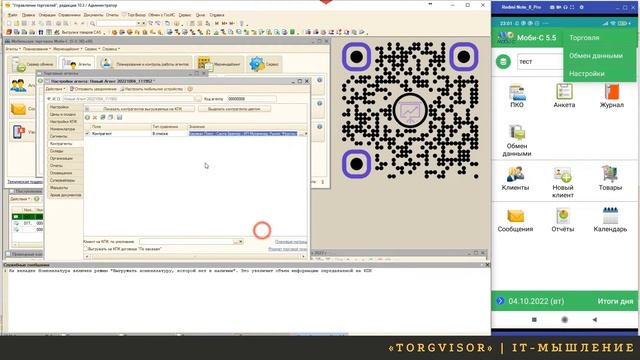Click the Сервер обмена large toolbar button

coord(32,64)
